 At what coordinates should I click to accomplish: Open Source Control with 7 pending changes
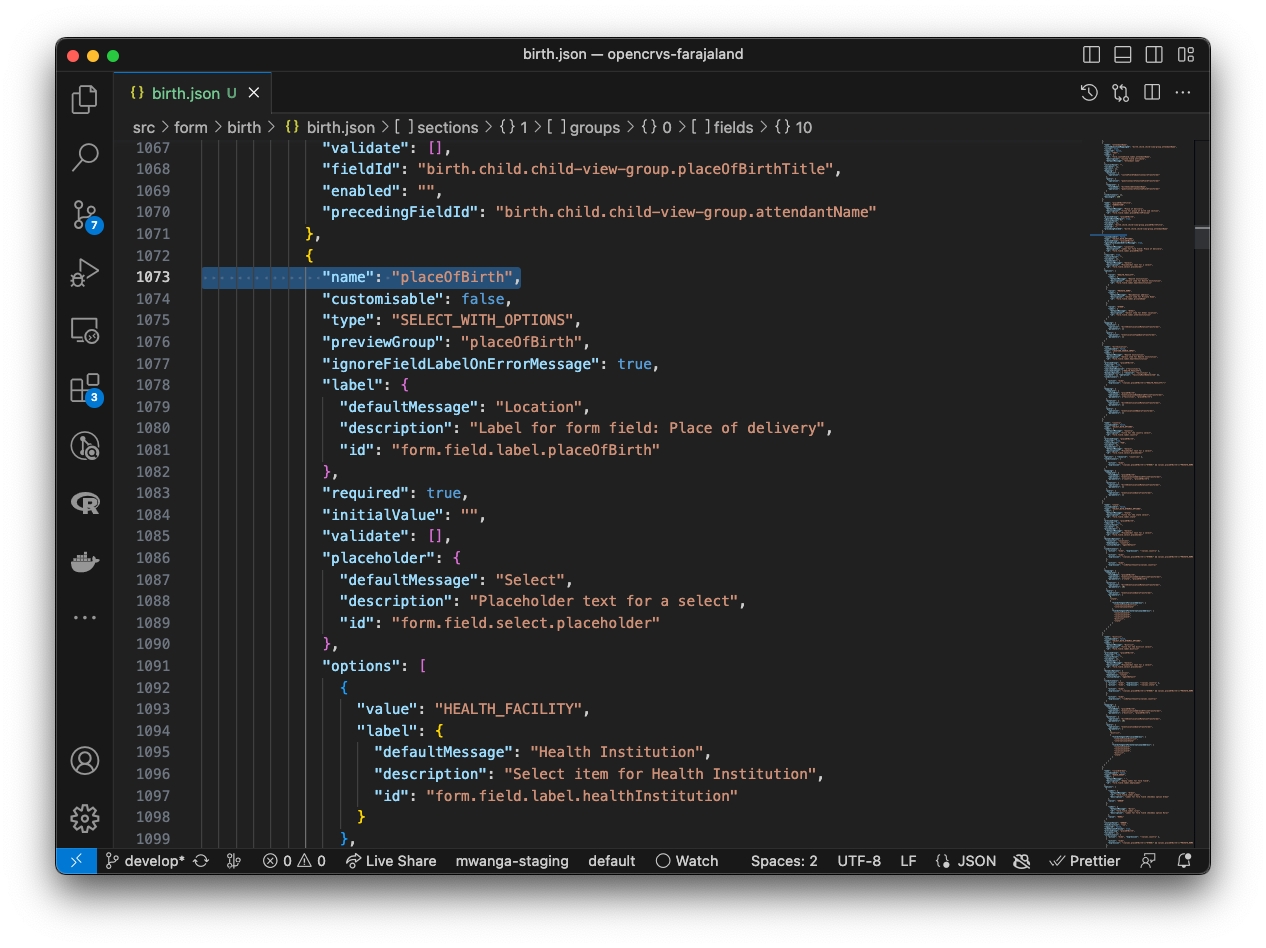click(85, 214)
